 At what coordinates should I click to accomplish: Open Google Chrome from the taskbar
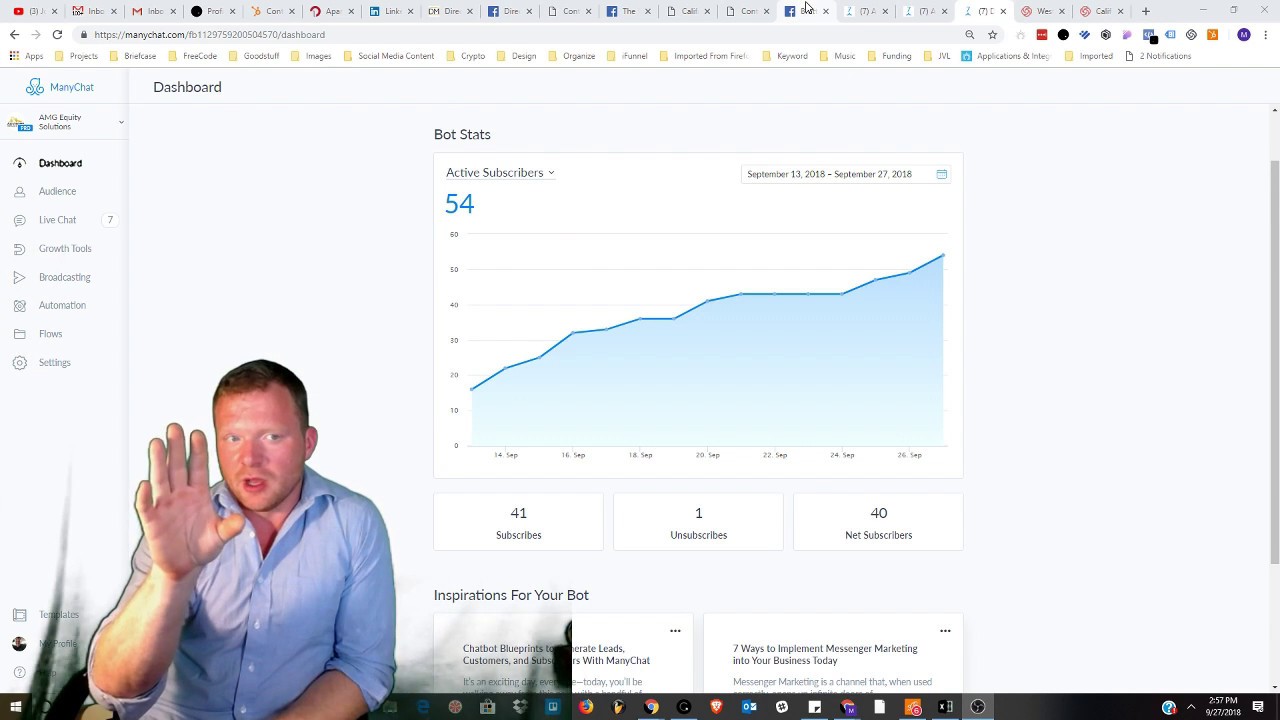pyautogui.click(x=652, y=707)
